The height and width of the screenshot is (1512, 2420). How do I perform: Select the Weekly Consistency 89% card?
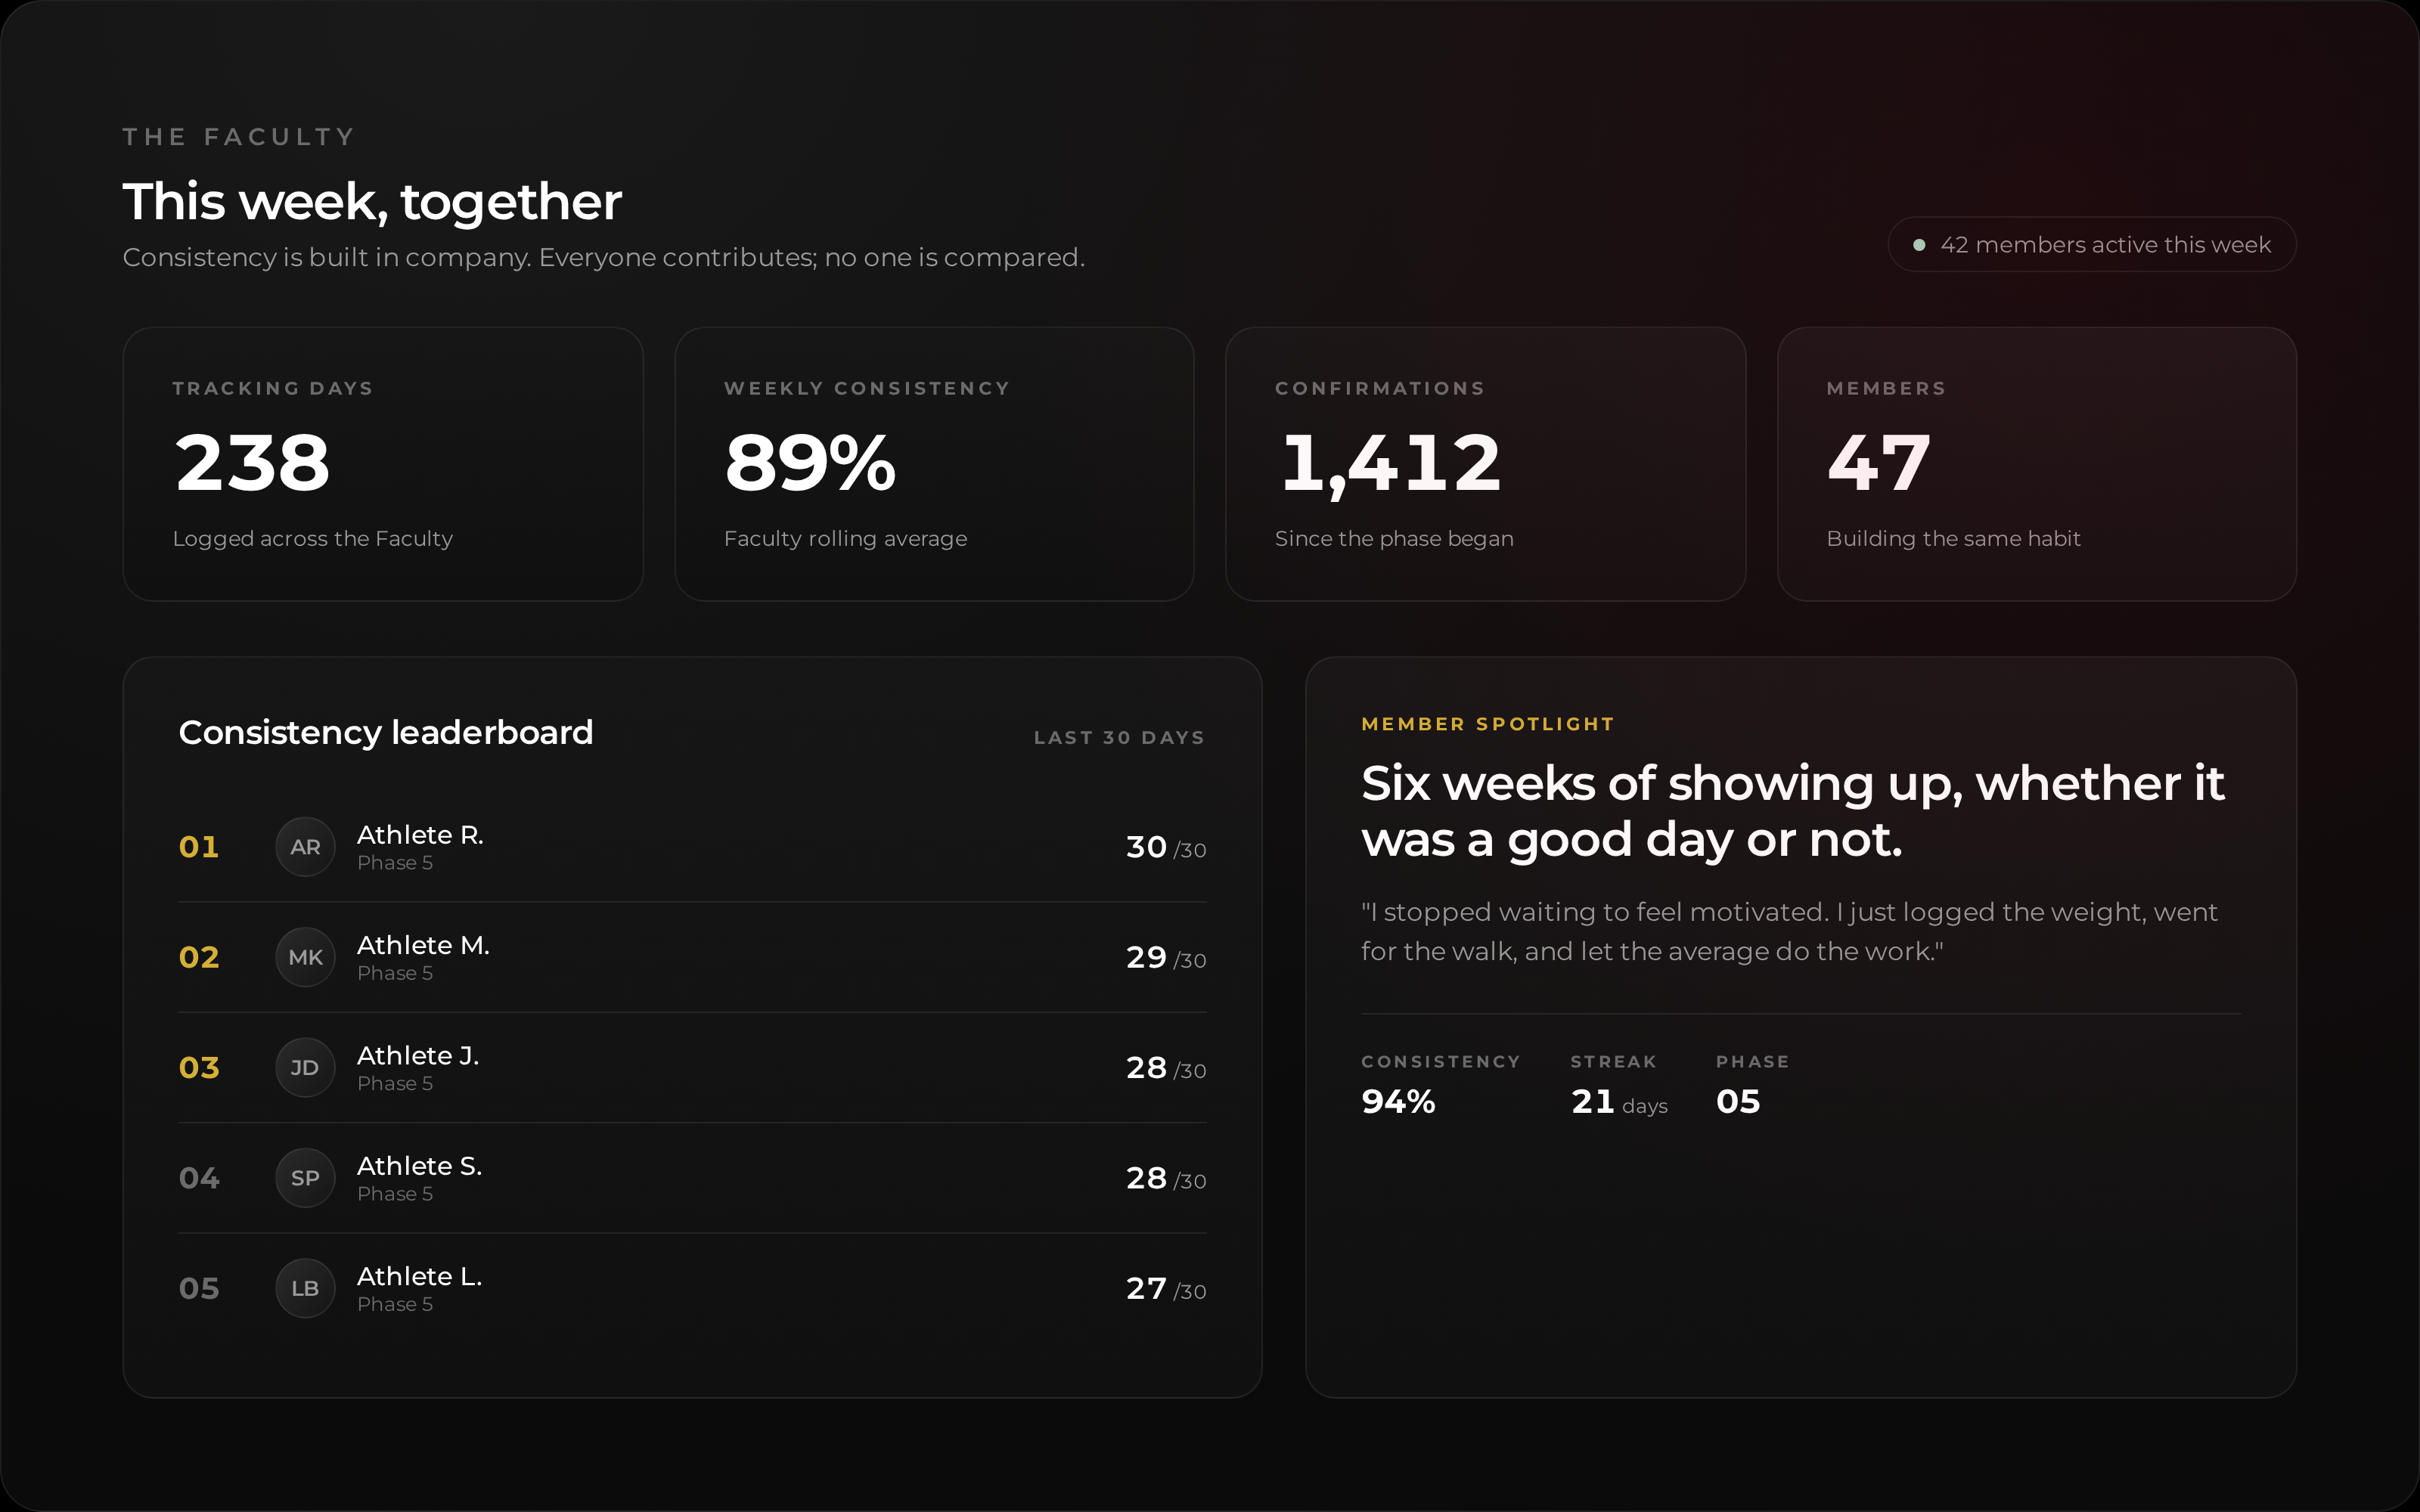pos(934,464)
